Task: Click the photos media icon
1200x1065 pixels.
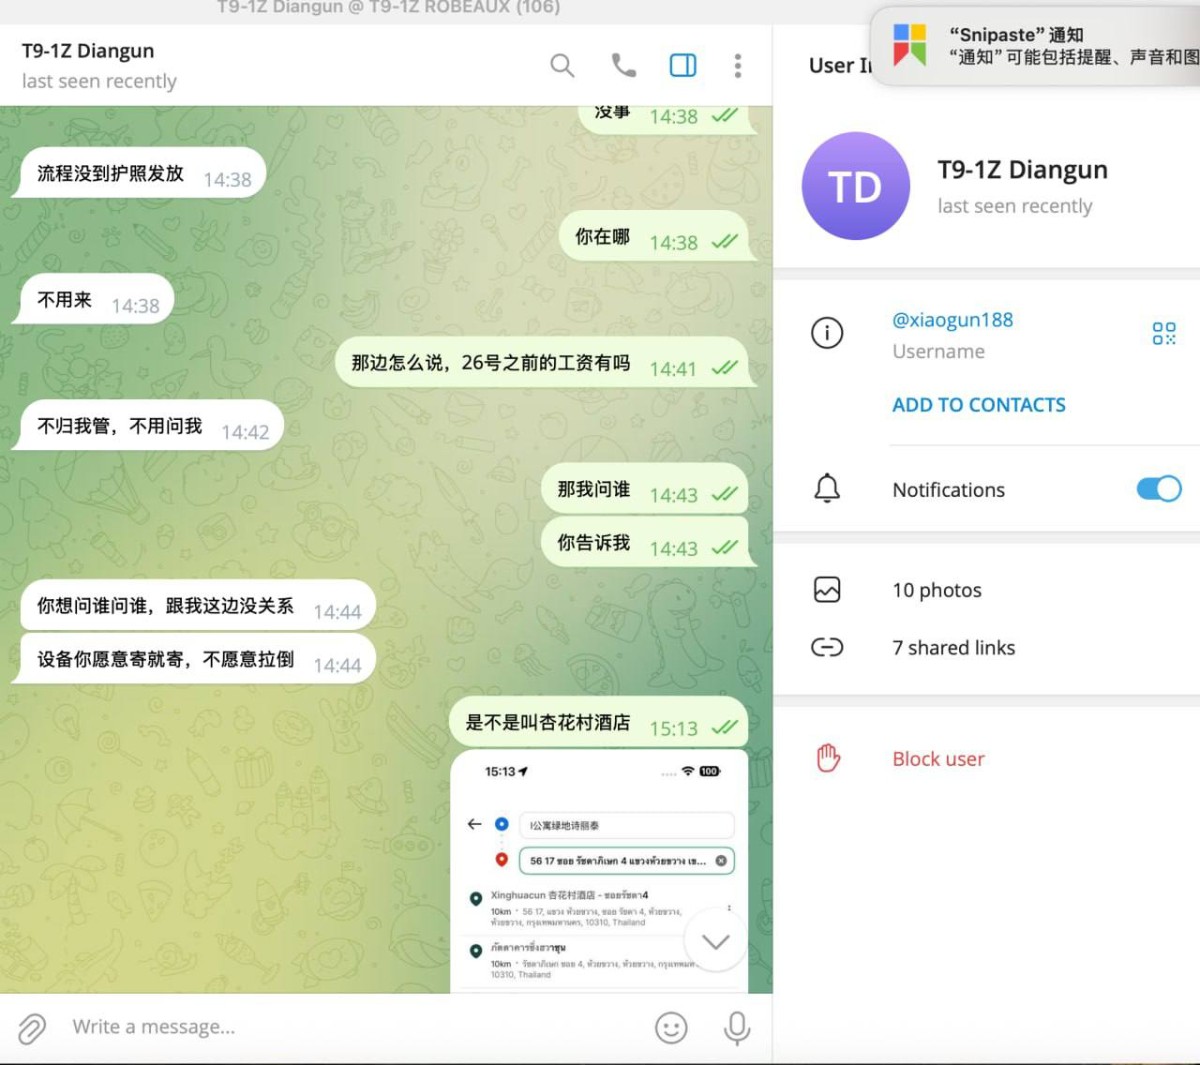Action: click(827, 590)
